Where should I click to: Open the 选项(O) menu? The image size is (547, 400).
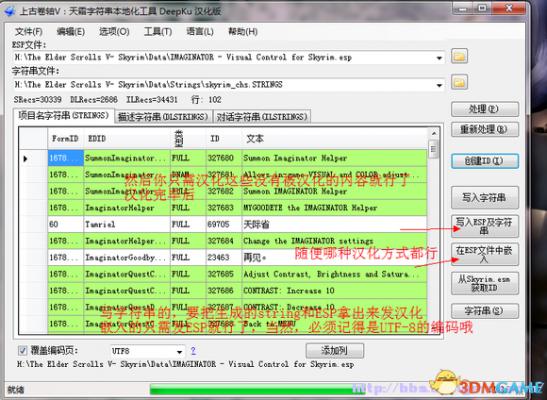[114, 32]
